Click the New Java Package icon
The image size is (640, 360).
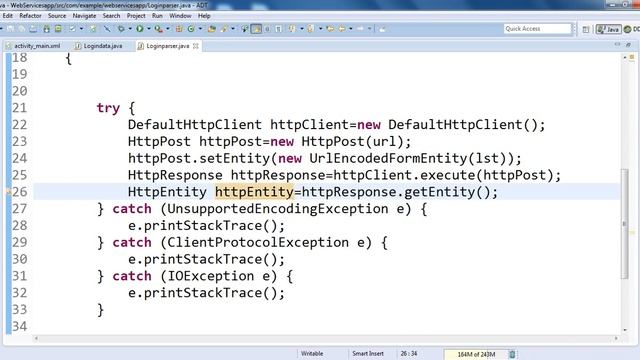(179, 29)
